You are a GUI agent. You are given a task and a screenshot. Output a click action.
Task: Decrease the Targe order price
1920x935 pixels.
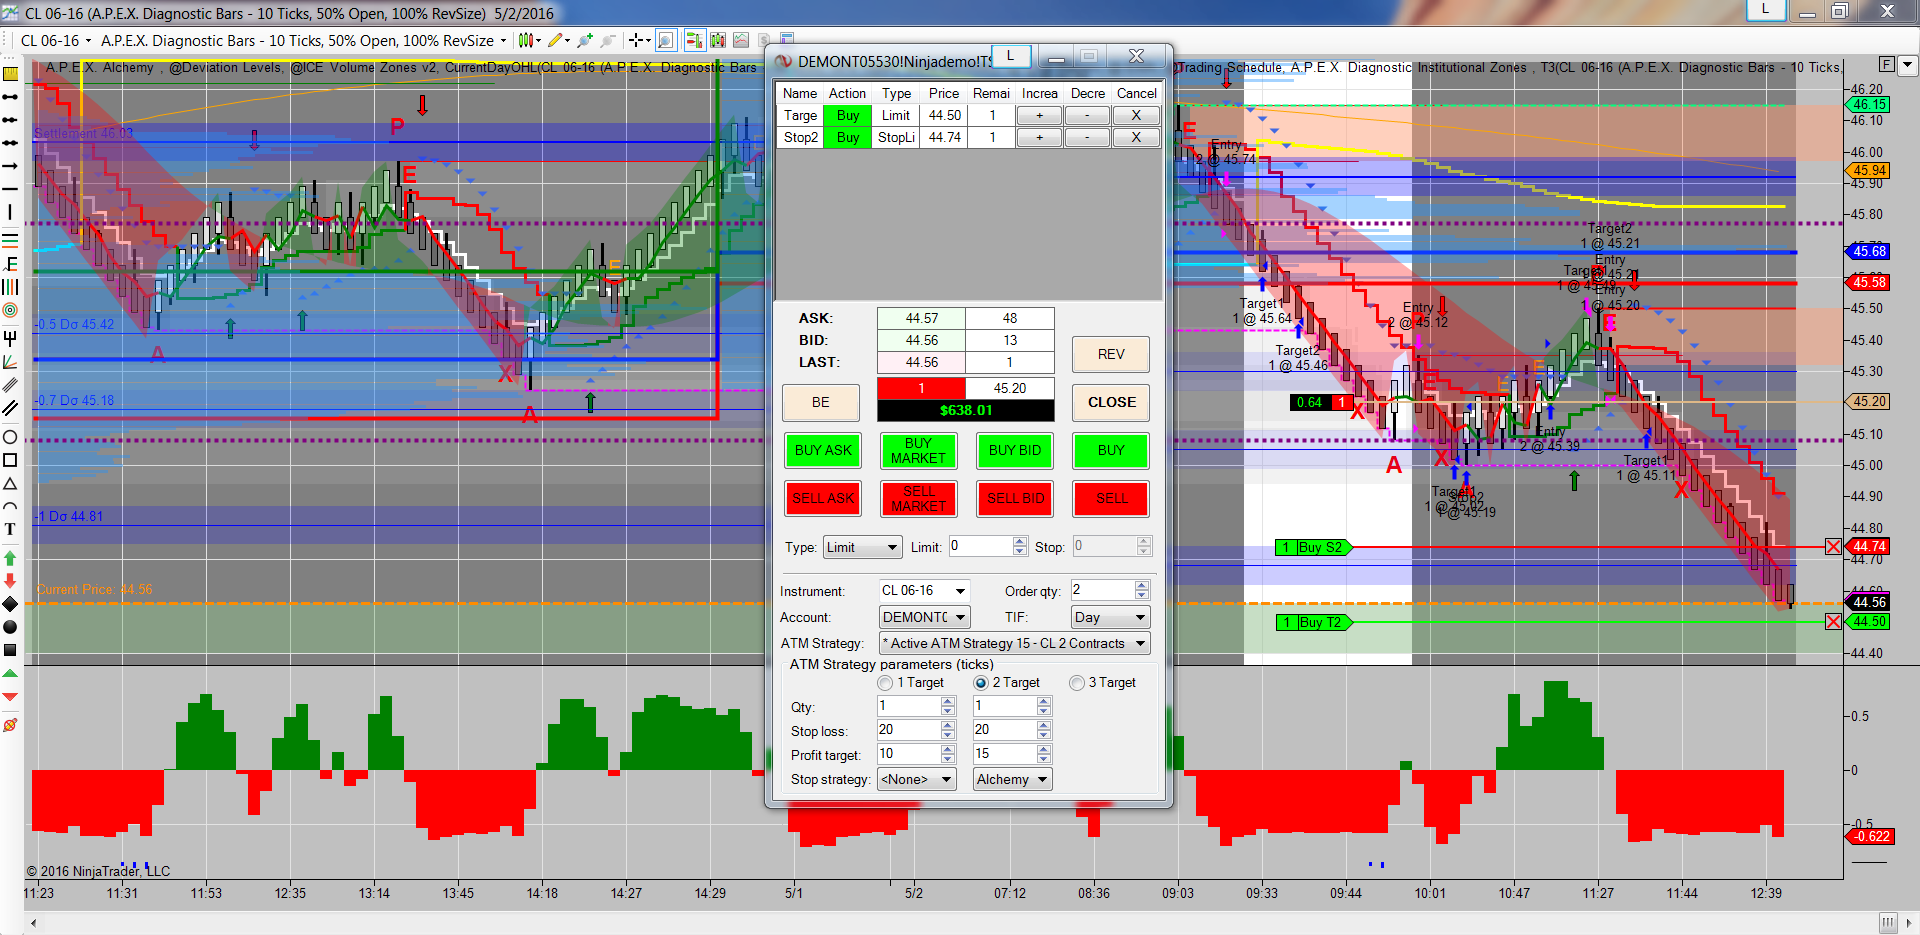(x=1087, y=116)
